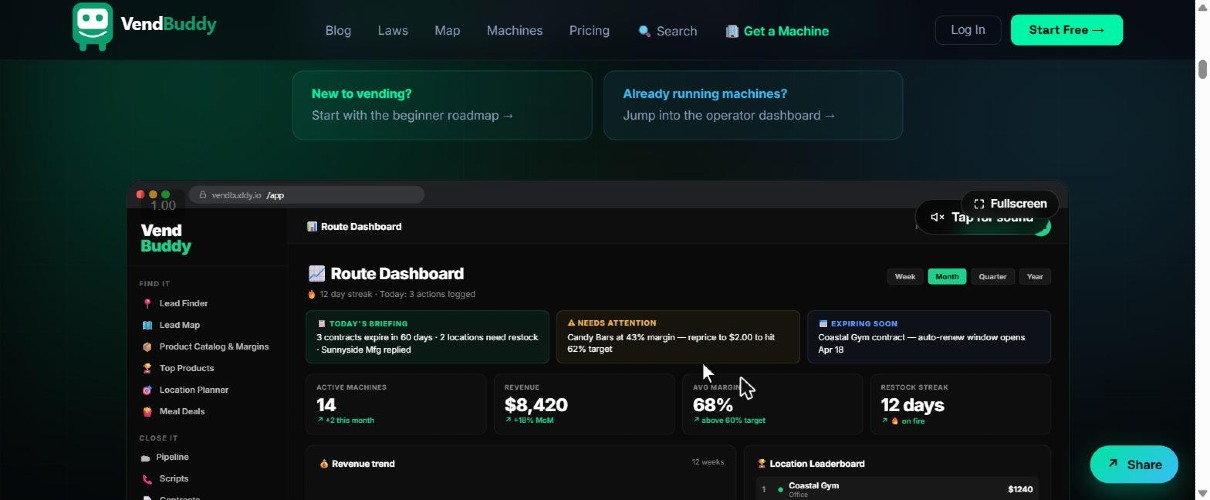Screen dimensions: 1210x500
Task: Open the New to vending beginner roadmap card
Action: [x=443, y=105]
